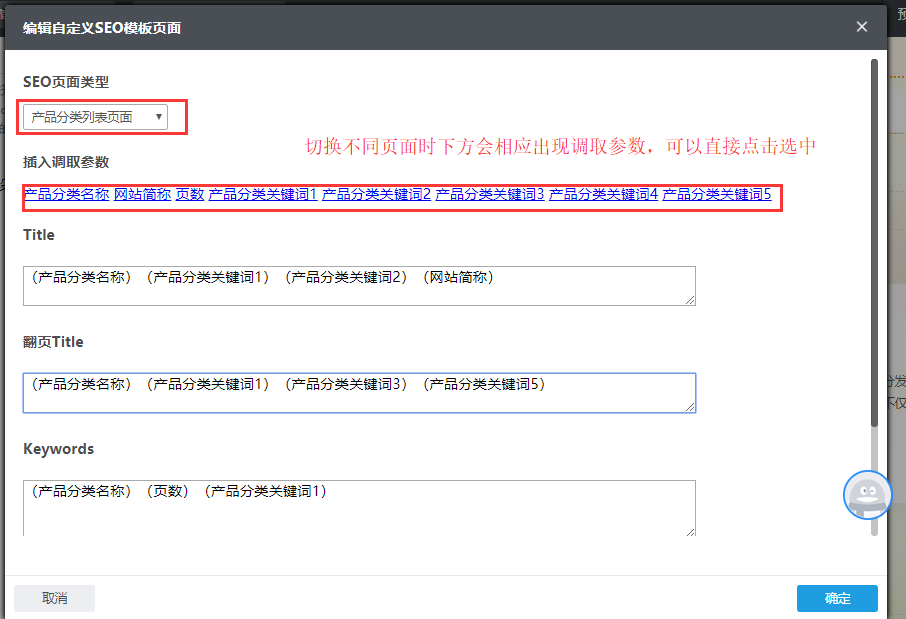This screenshot has height=619, width=906.
Task: Click the 页数 parameter link
Action: [190, 195]
